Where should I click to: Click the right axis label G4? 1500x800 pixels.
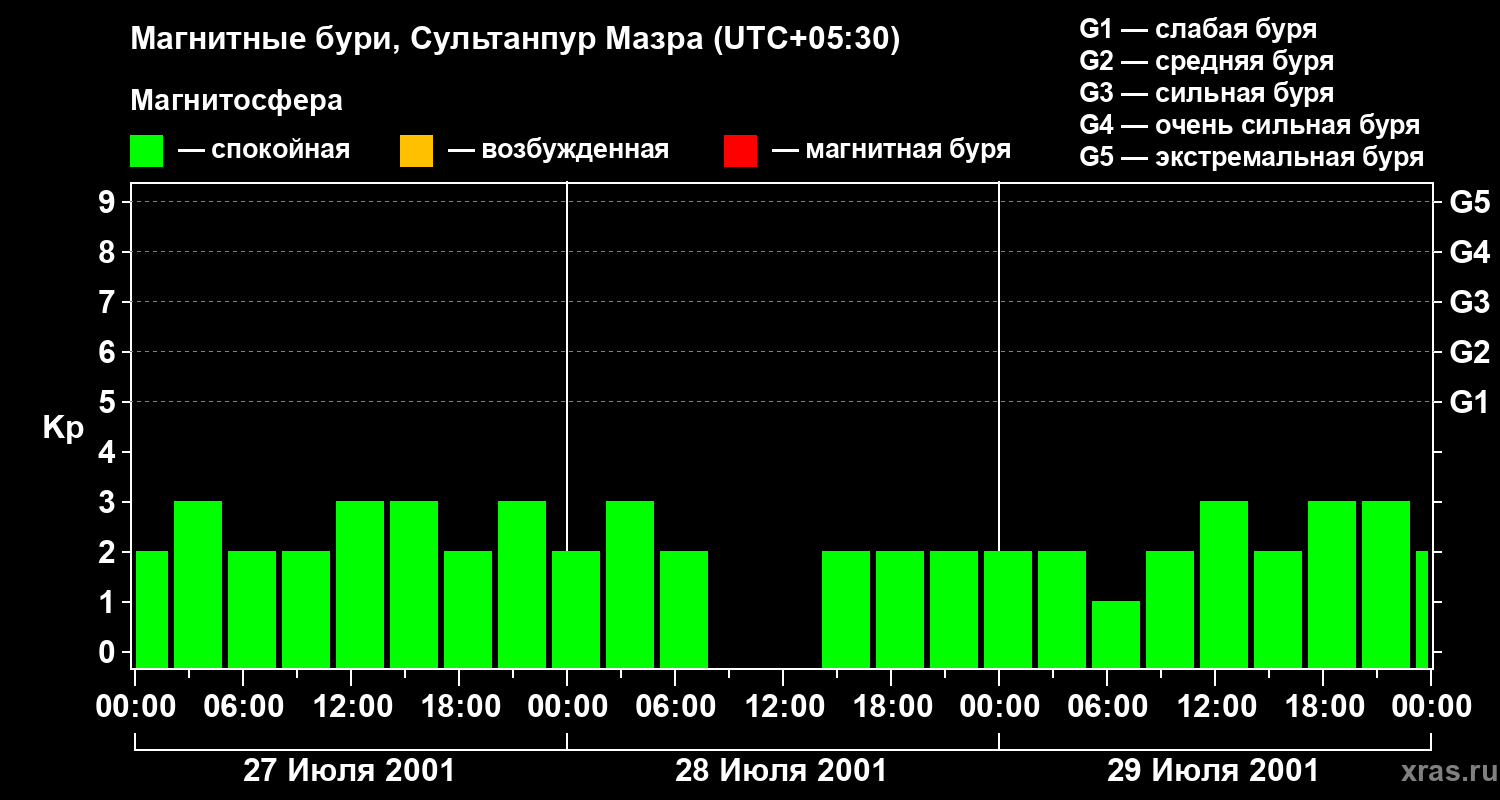pyautogui.click(x=1470, y=253)
